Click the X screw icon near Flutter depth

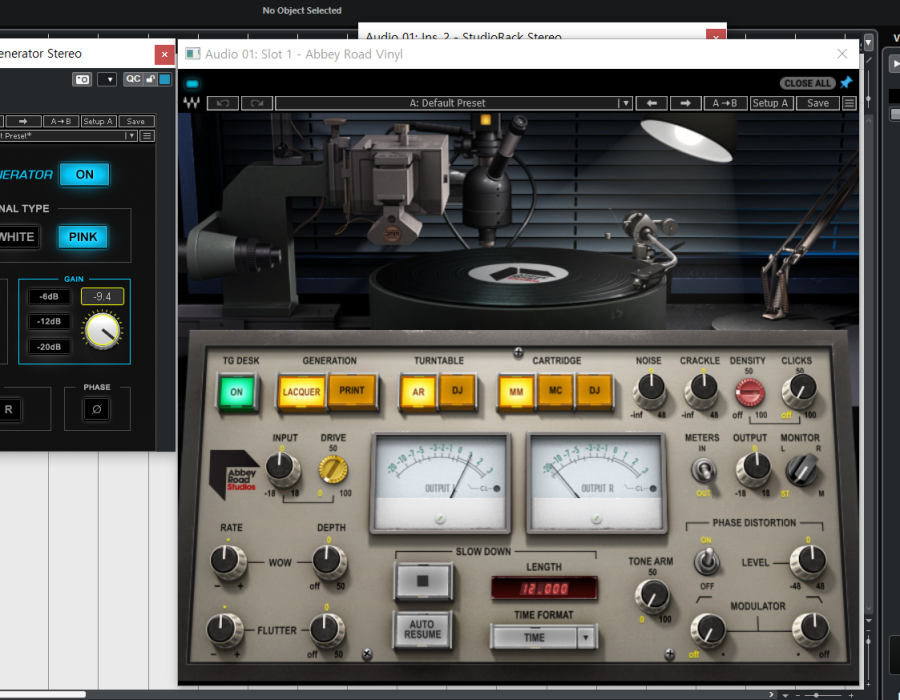[x=367, y=654]
